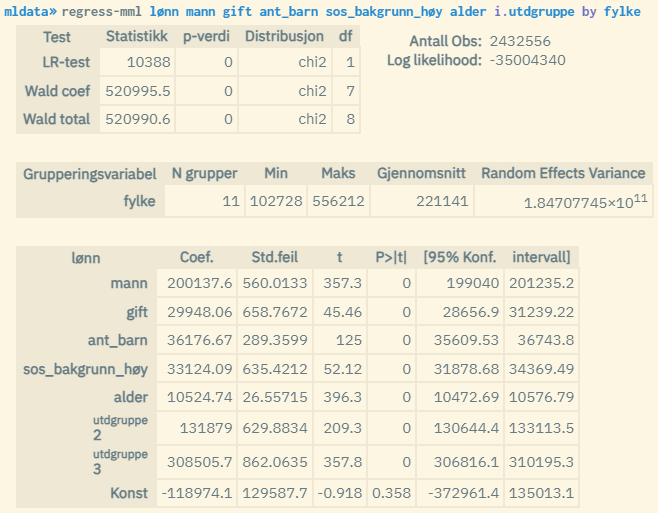
Task: Click the Grupperingsvariabel column header
Action: [90, 173]
